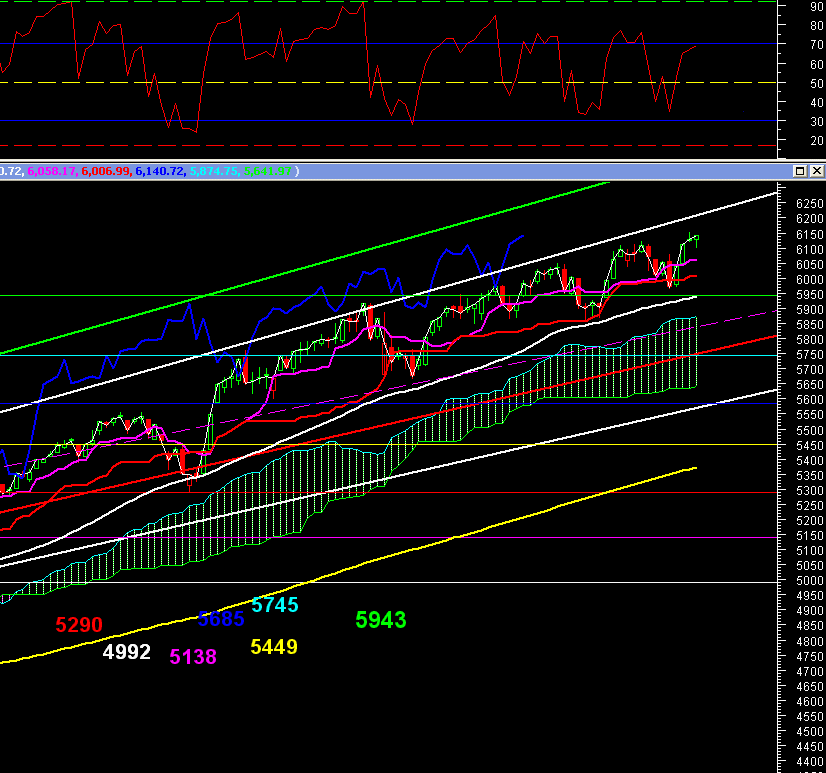Click the 5450 price axis label

tap(810, 445)
